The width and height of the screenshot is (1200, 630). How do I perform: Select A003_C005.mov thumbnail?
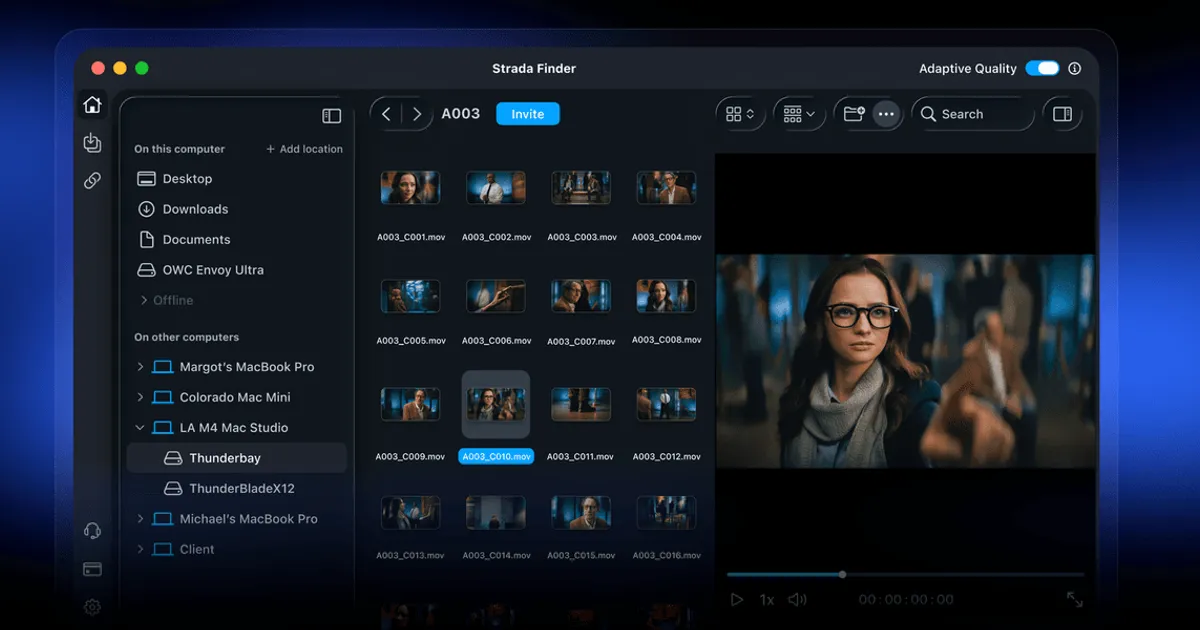tap(410, 296)
